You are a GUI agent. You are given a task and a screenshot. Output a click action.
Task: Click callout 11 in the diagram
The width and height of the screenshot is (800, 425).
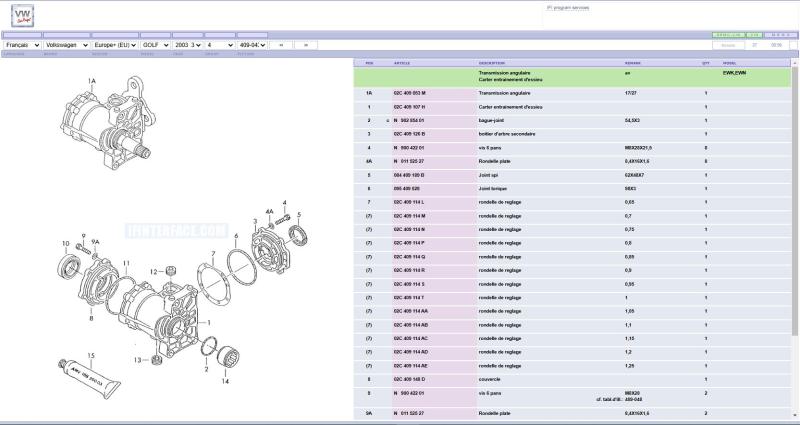pyautogui.click(x=126, y=263)
